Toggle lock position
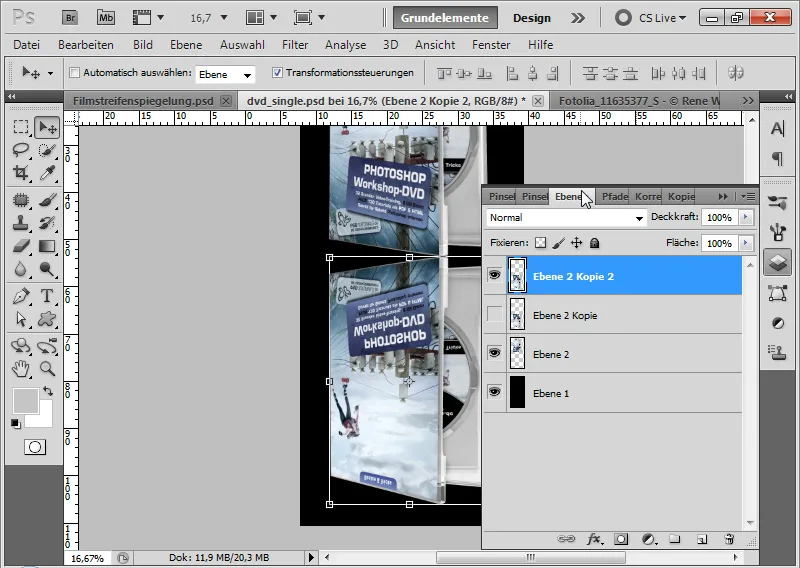 pos(577,243)
